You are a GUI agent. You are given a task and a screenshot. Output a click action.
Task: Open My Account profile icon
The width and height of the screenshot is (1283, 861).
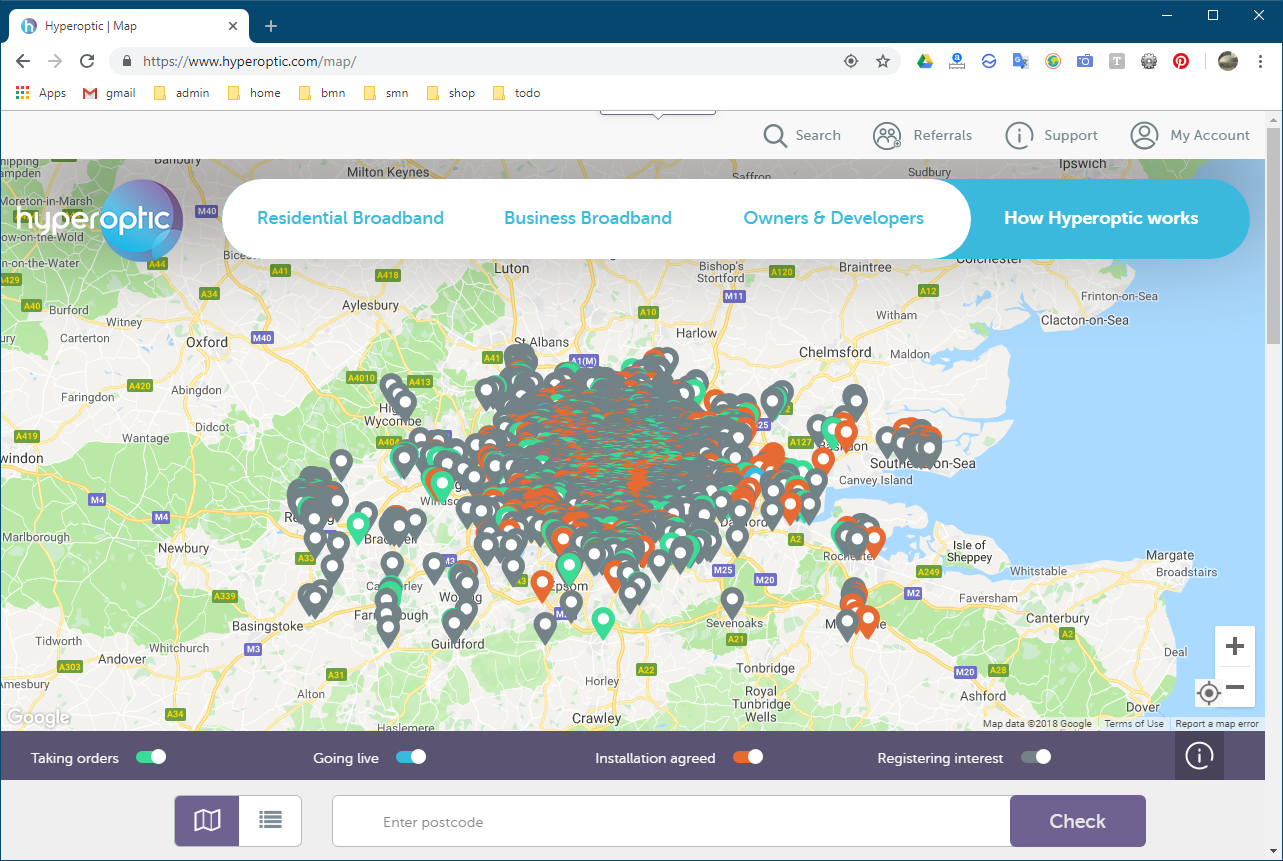click(1144, 135)
